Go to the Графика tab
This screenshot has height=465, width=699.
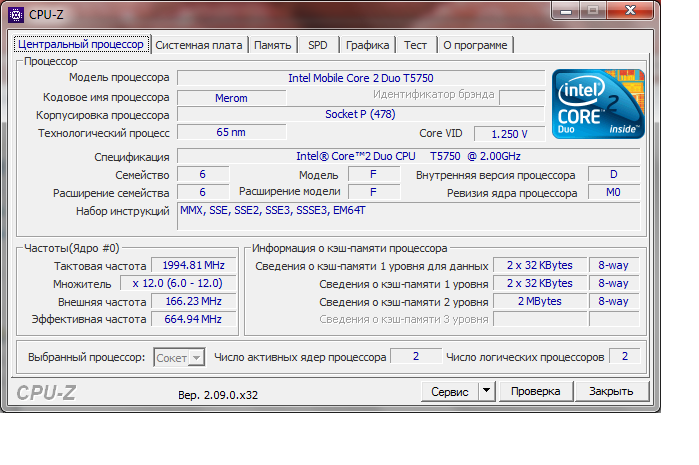coord(367,45)
